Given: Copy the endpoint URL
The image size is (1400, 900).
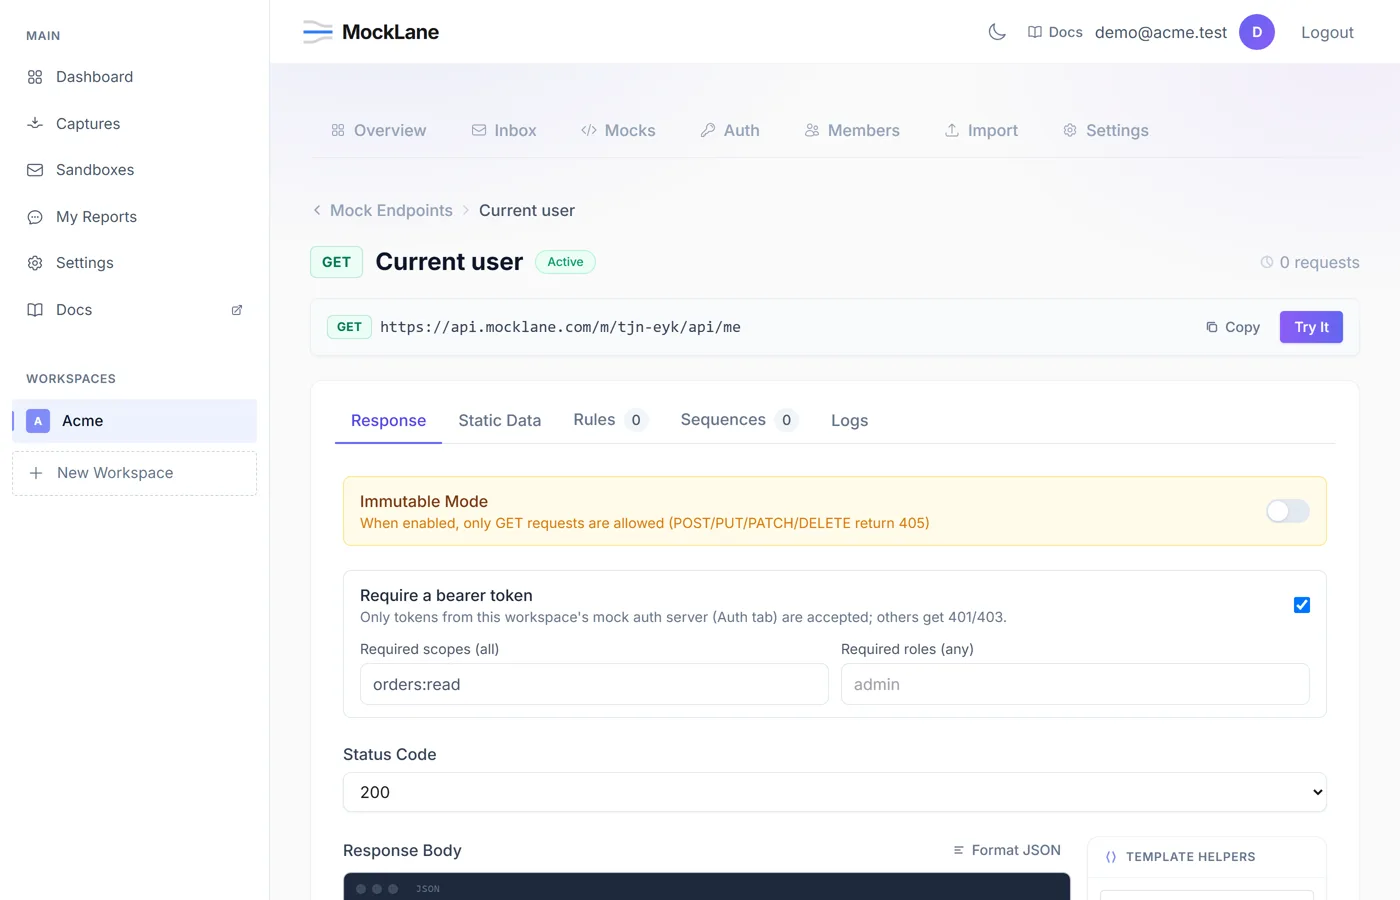Looking at the screenshot, I should point(1233,327).
